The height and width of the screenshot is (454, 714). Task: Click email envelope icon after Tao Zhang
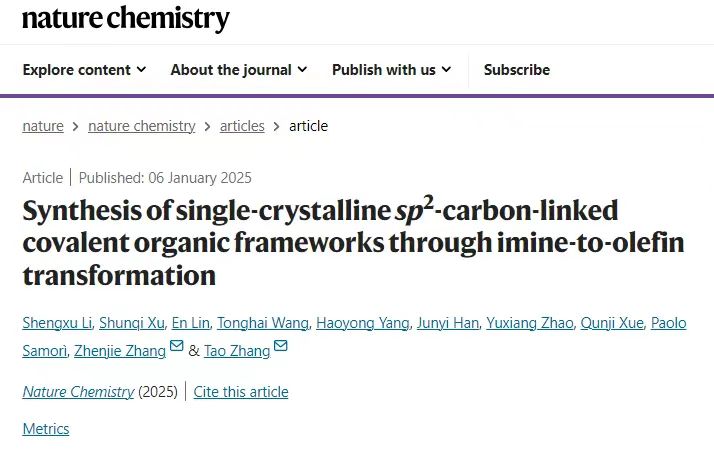pos(281,346)
